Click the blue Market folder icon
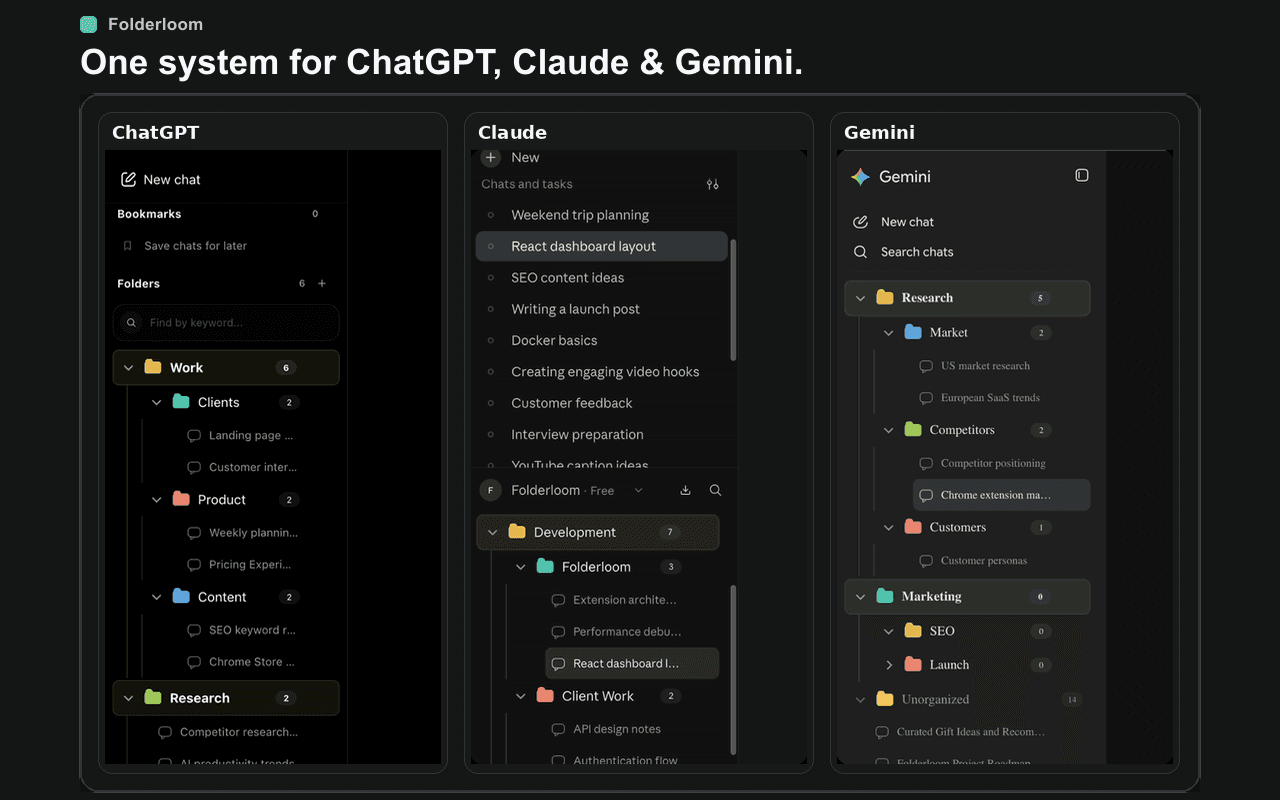Viewport: 1280px width, 800px height. coord(913,333)
